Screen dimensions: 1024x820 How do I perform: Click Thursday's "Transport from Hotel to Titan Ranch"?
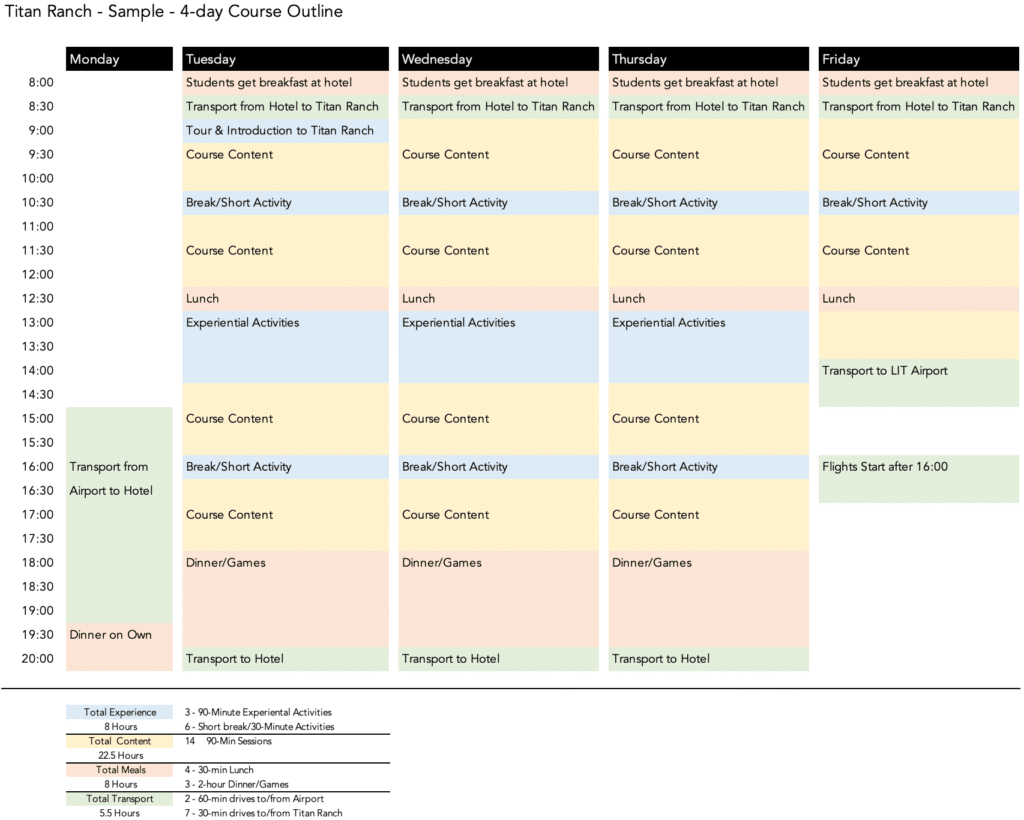pyautogui.click(x=709, y=106)
